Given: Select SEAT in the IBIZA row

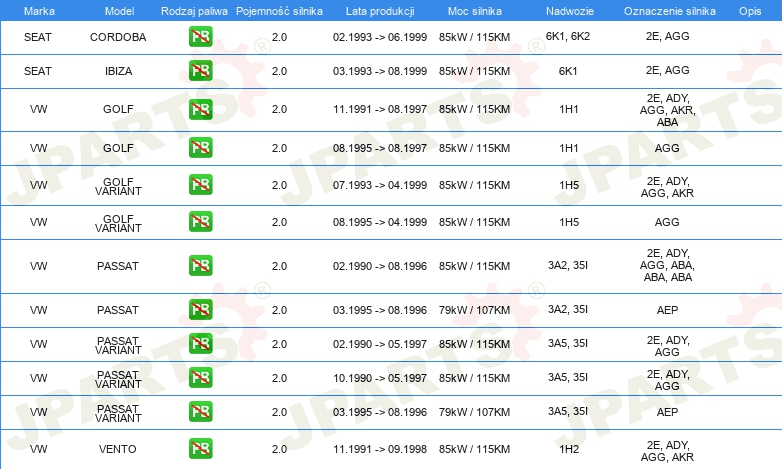Looking at the screenshot, I should [38, 71].
